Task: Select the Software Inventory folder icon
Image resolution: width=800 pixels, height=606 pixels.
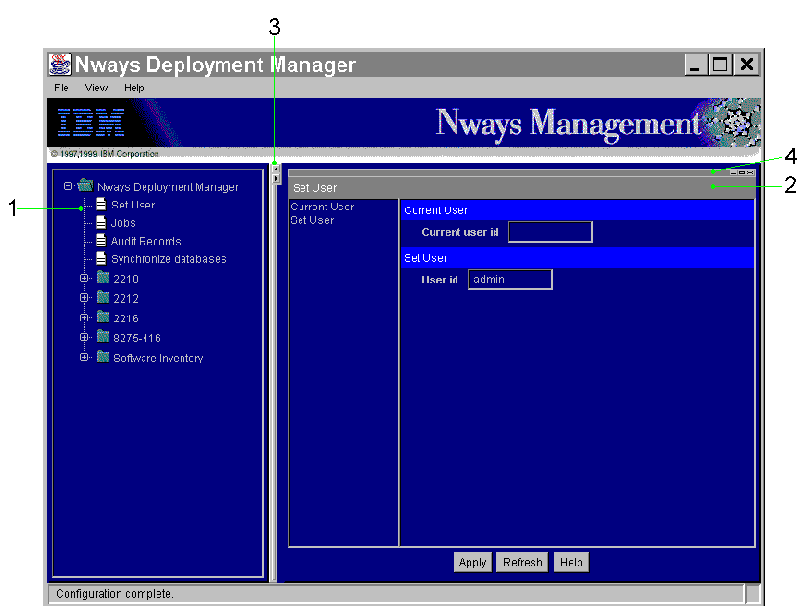Action: [x=103, y=357]
